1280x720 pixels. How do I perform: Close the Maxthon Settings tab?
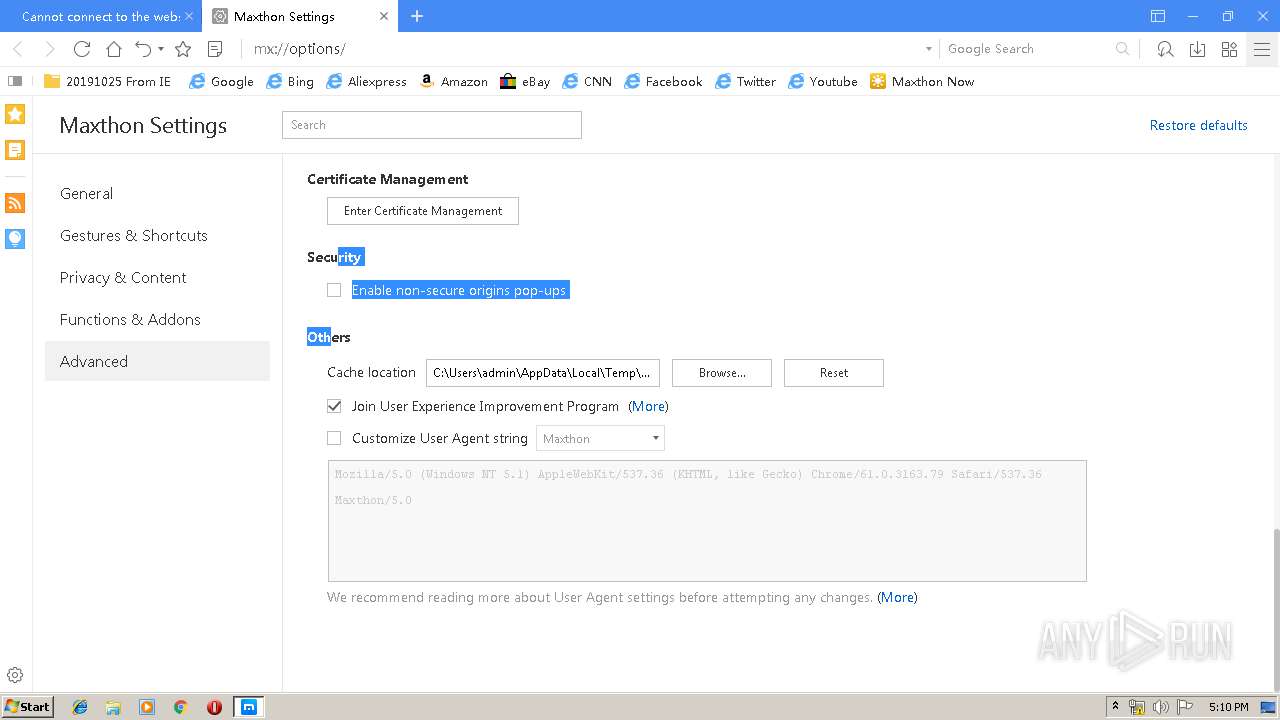pos(384,16)
